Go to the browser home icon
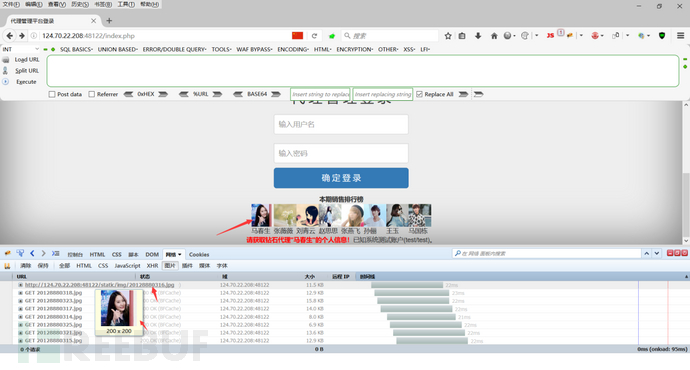 tap(494, 36)
